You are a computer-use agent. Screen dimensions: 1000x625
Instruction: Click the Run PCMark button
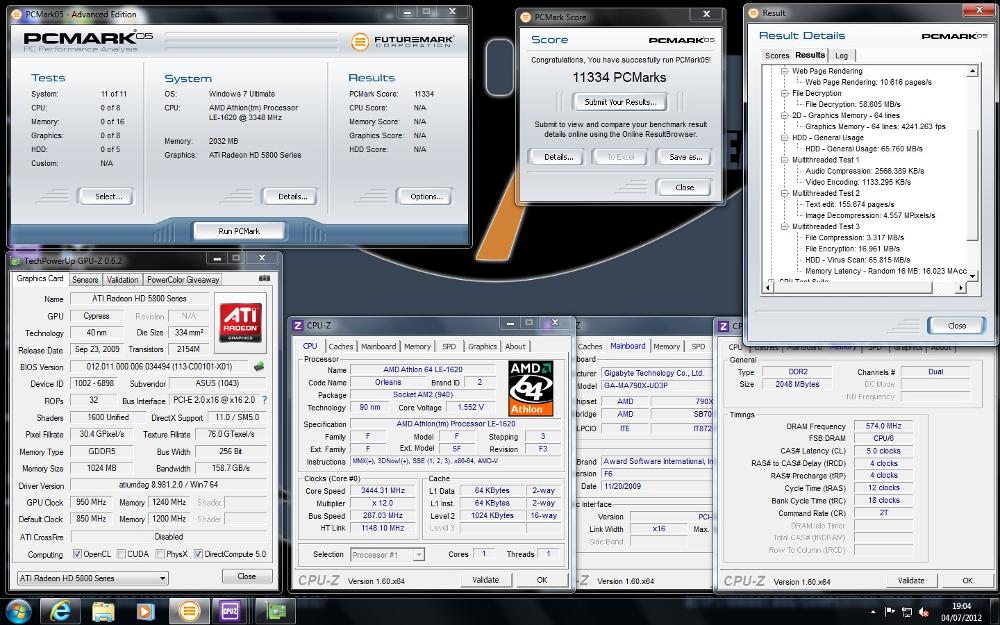(x=239, y=231)
